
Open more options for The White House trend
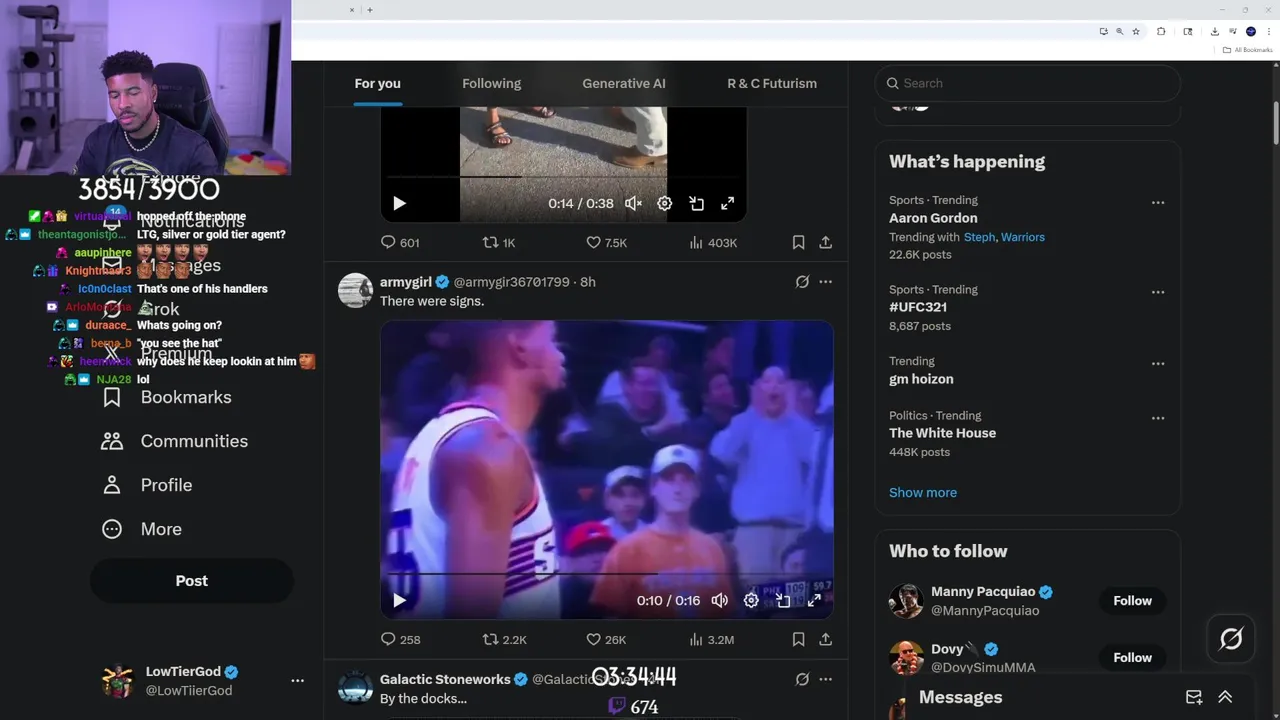(1158, 418)
